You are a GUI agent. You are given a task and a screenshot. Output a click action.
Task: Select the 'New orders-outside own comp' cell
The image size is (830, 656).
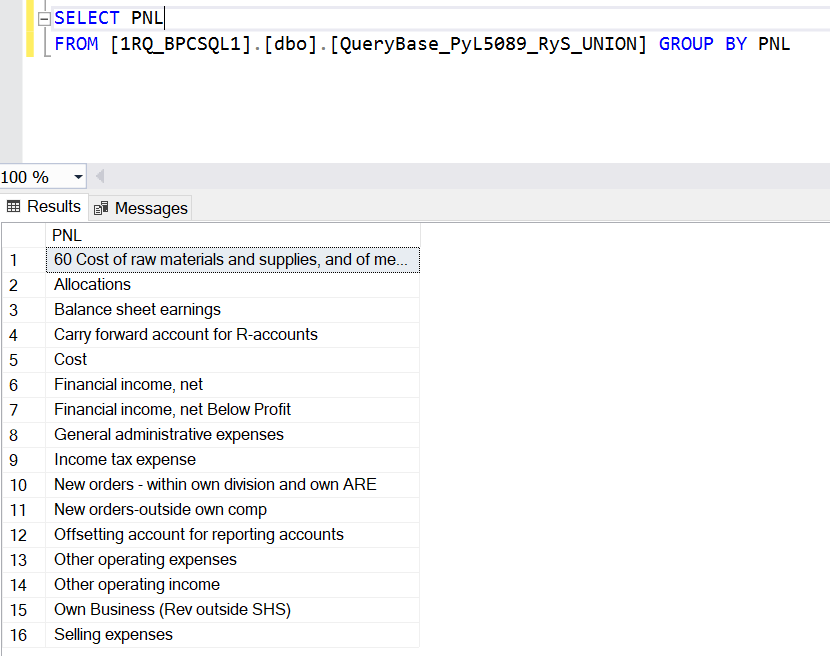pyautogui.click(x=233, y=510)
